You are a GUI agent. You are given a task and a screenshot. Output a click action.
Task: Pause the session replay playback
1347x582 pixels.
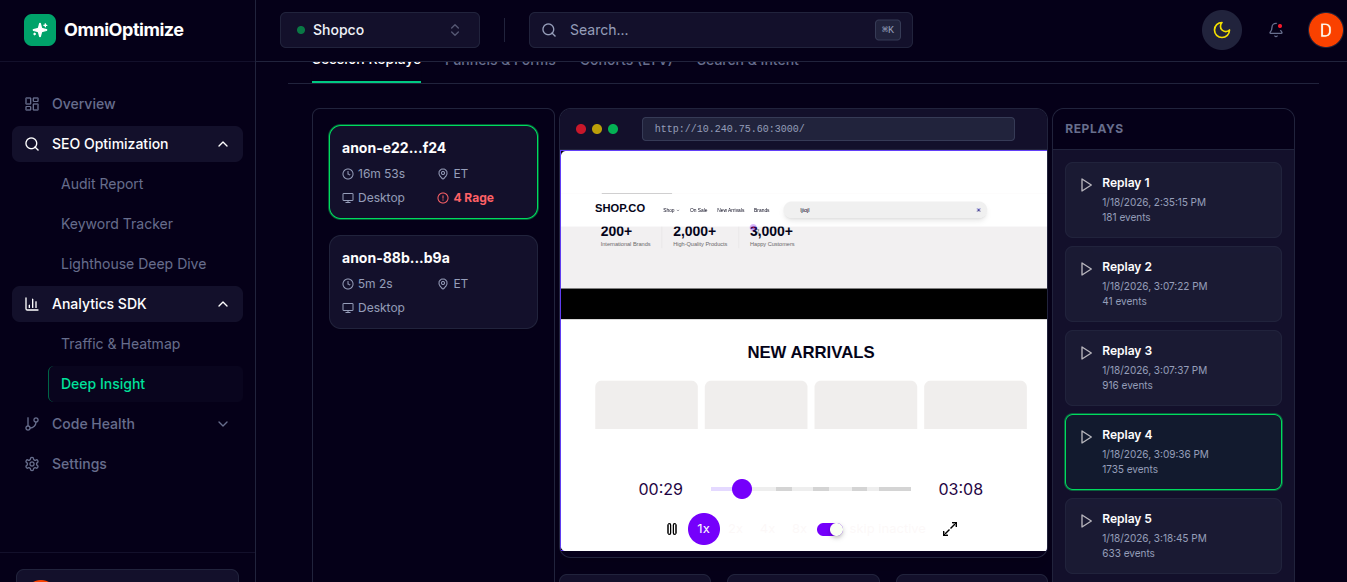672,529
